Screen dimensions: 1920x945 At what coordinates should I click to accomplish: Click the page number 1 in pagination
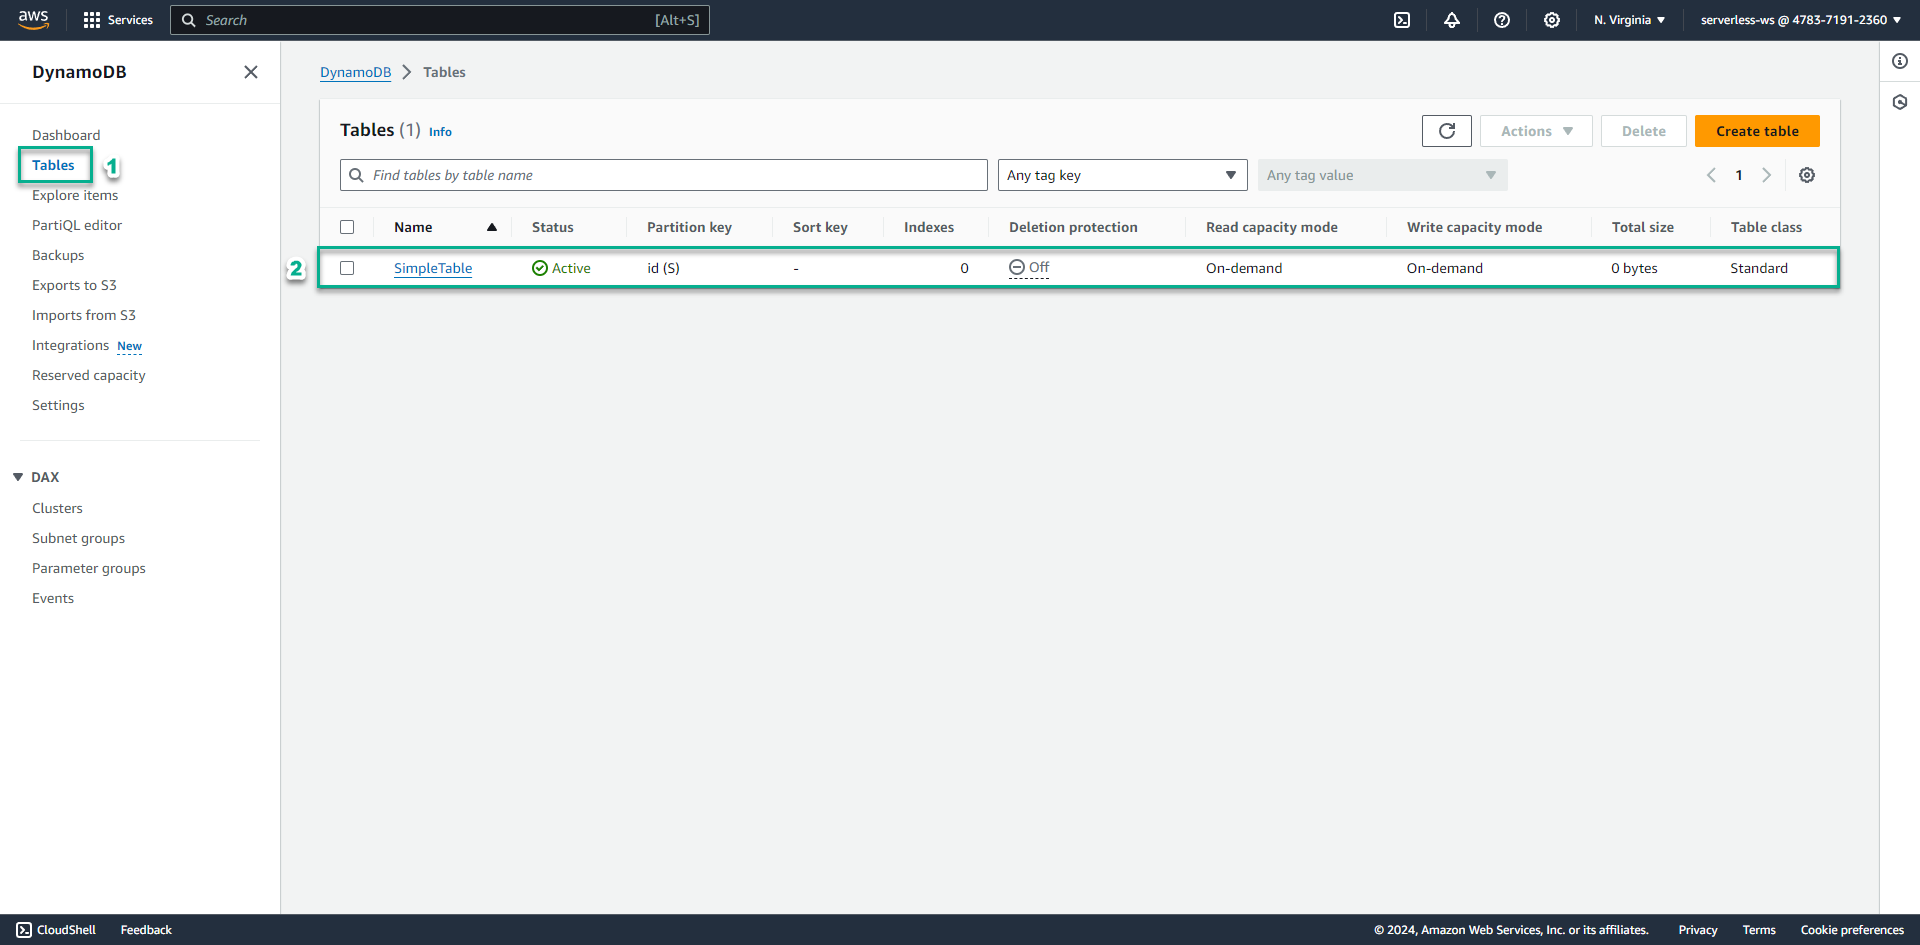(1739, 175)
